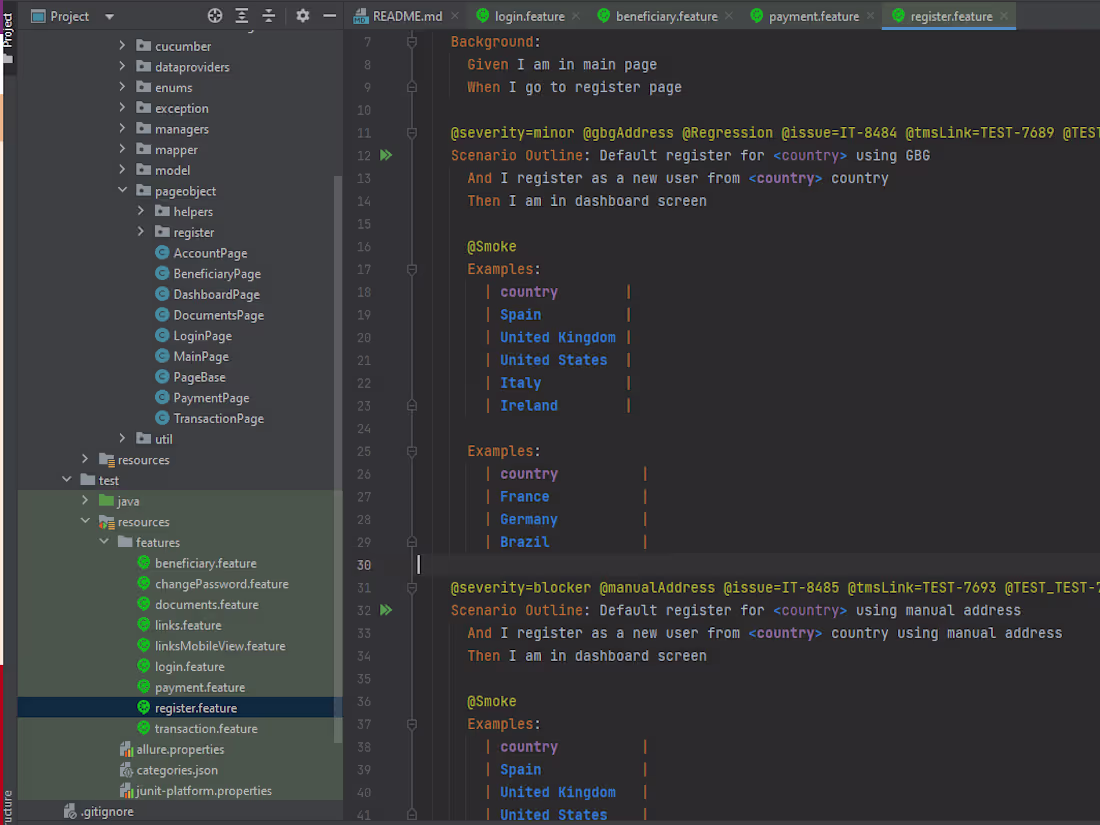Click the vertical Project tool window button

pyautogui.click(x=8, y=25)
